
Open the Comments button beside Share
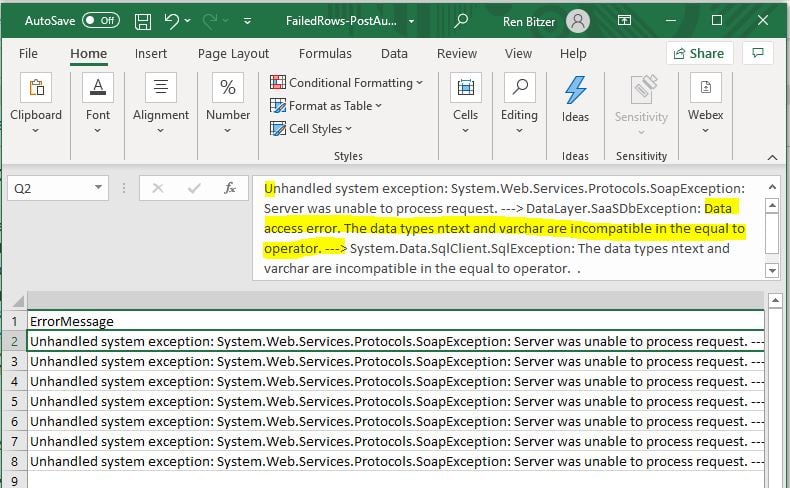tap(757, 54)
